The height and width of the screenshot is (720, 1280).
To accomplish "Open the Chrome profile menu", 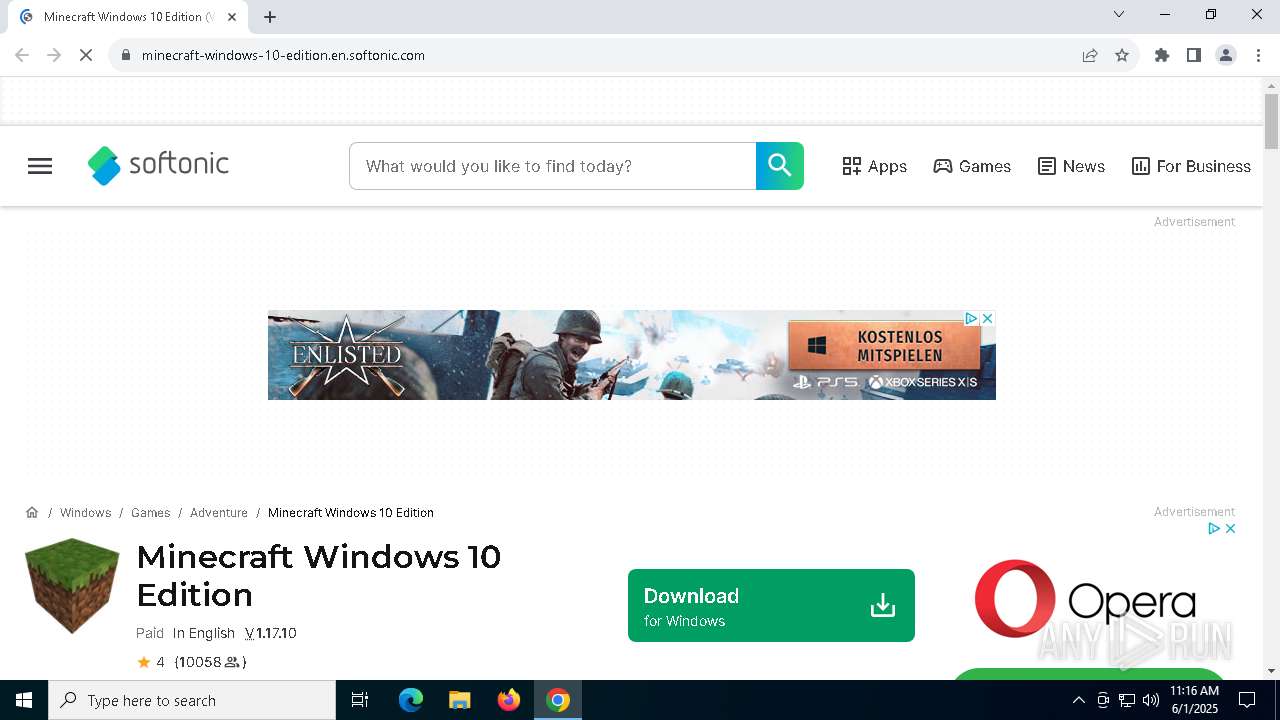I will 1226,55.
